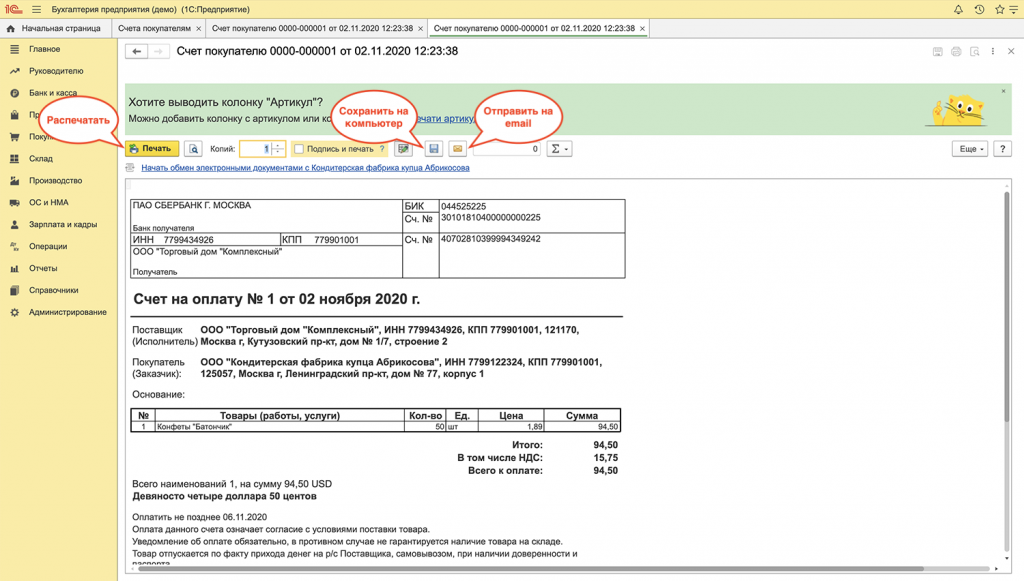Expand the Еще dropdown button
Screen dimensions: 1024x581
[x=970, y=149]
